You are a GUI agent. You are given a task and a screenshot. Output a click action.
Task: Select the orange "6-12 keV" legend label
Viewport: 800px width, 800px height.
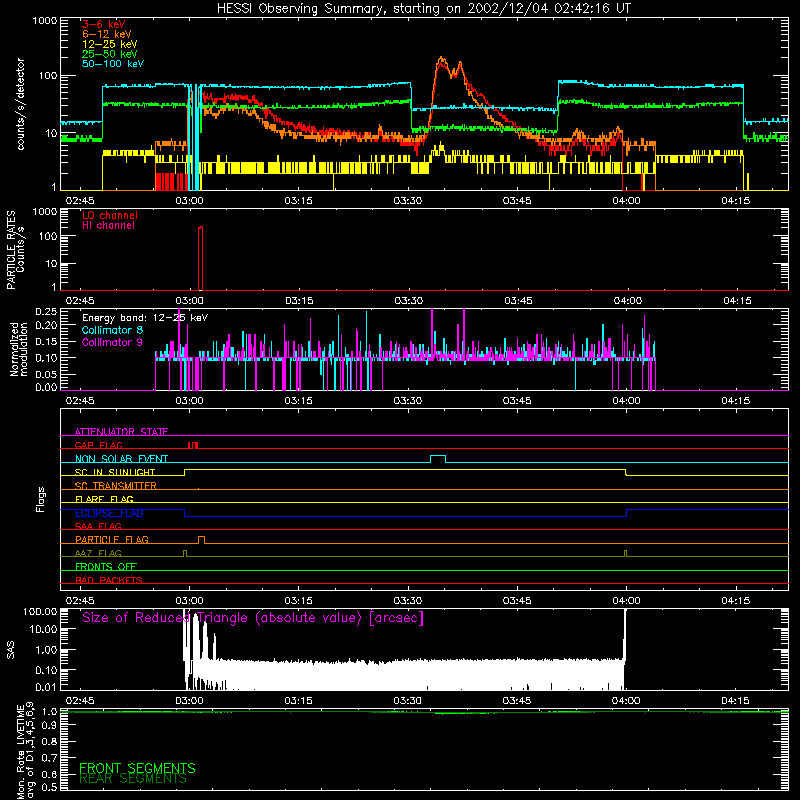[x=107, y=34]
